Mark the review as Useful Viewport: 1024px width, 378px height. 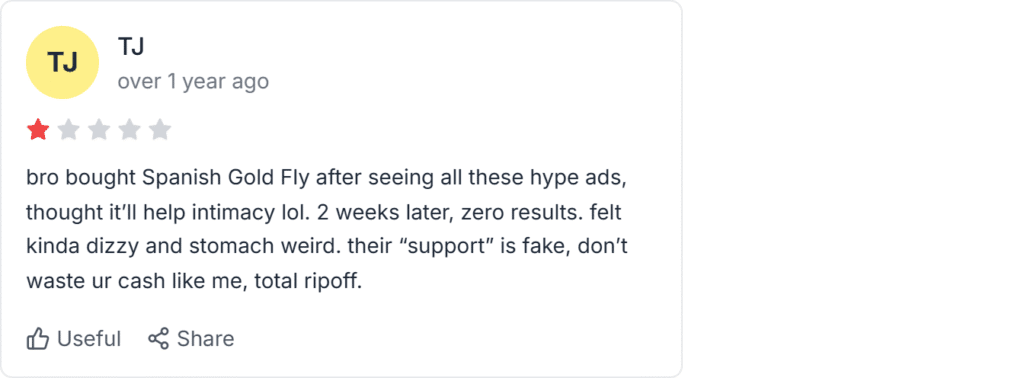74,339
